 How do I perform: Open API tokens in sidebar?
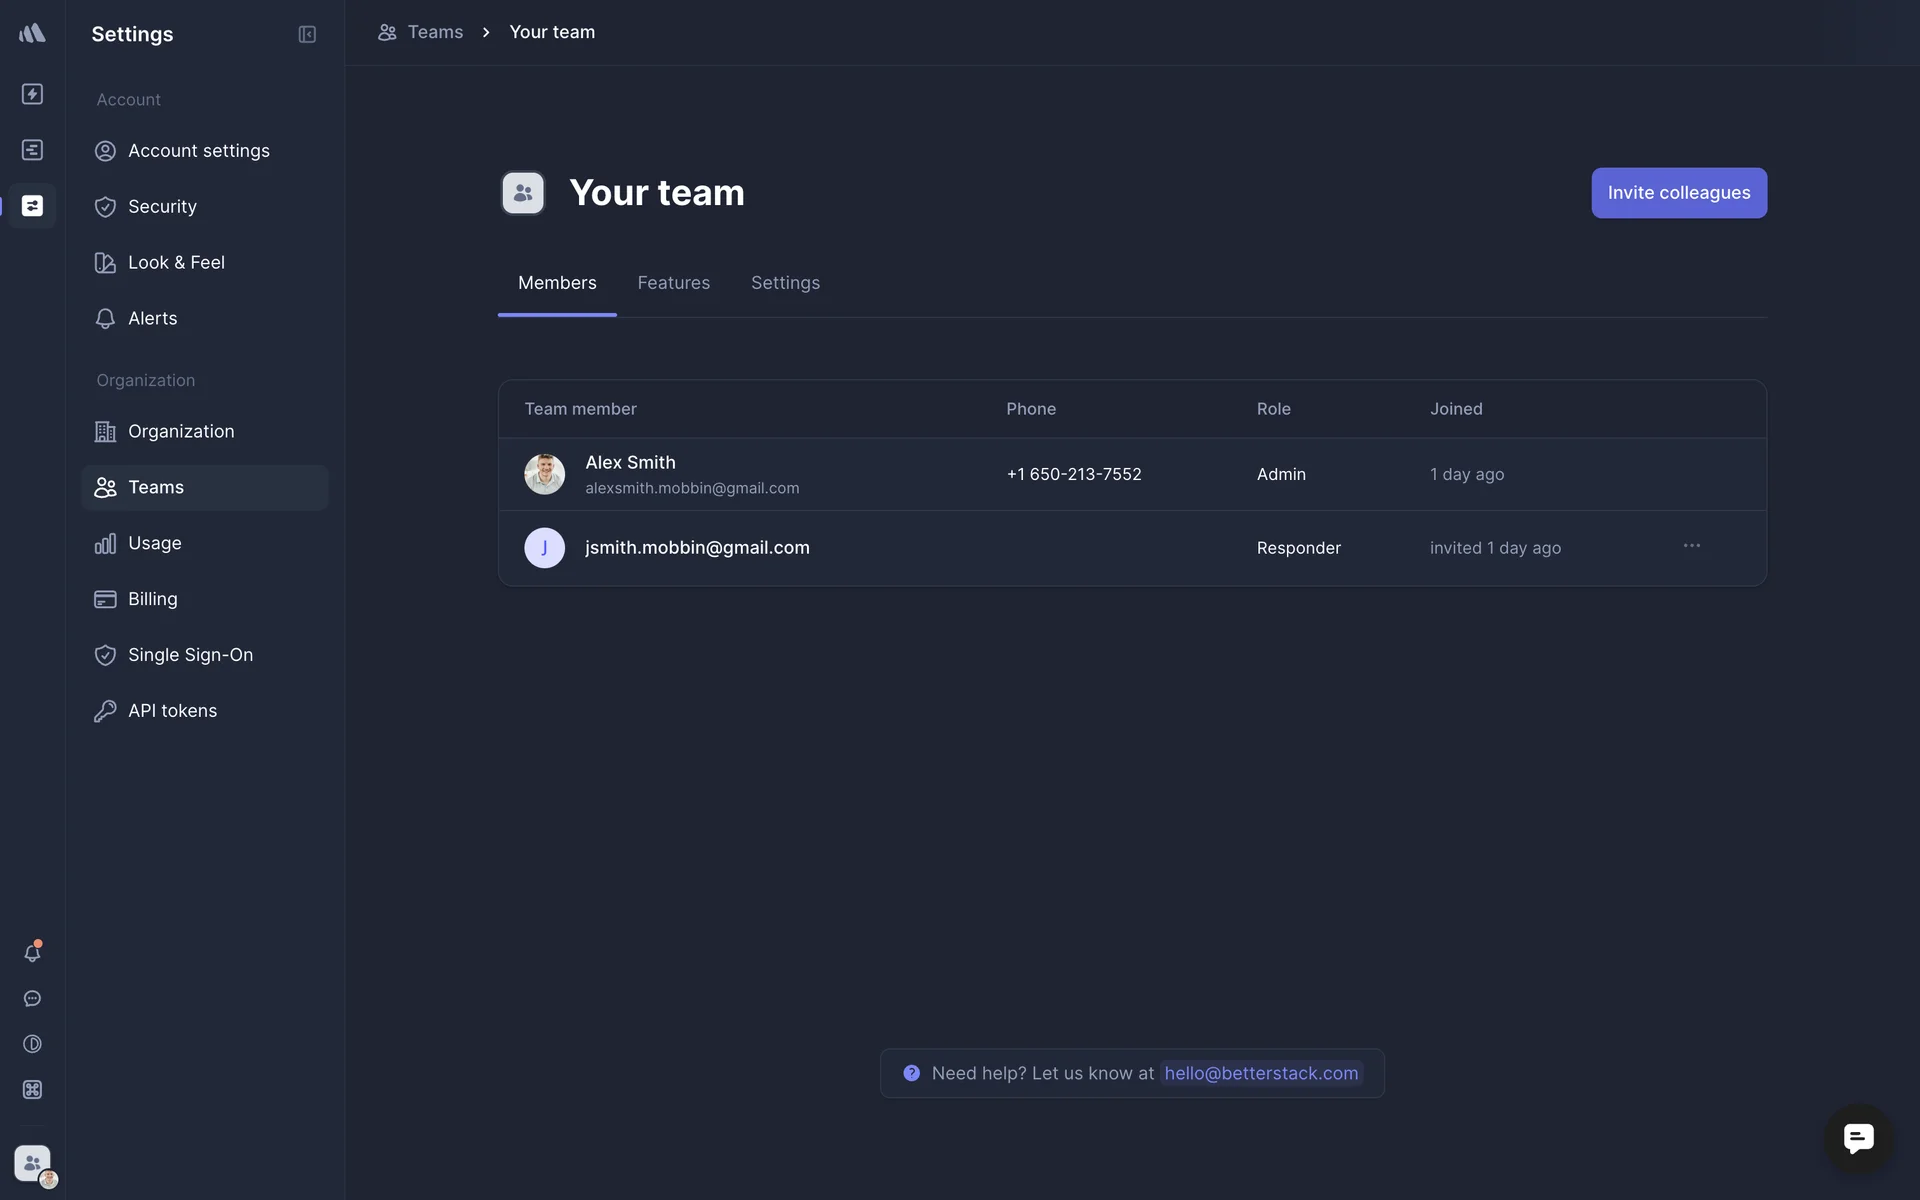[172, 711]
